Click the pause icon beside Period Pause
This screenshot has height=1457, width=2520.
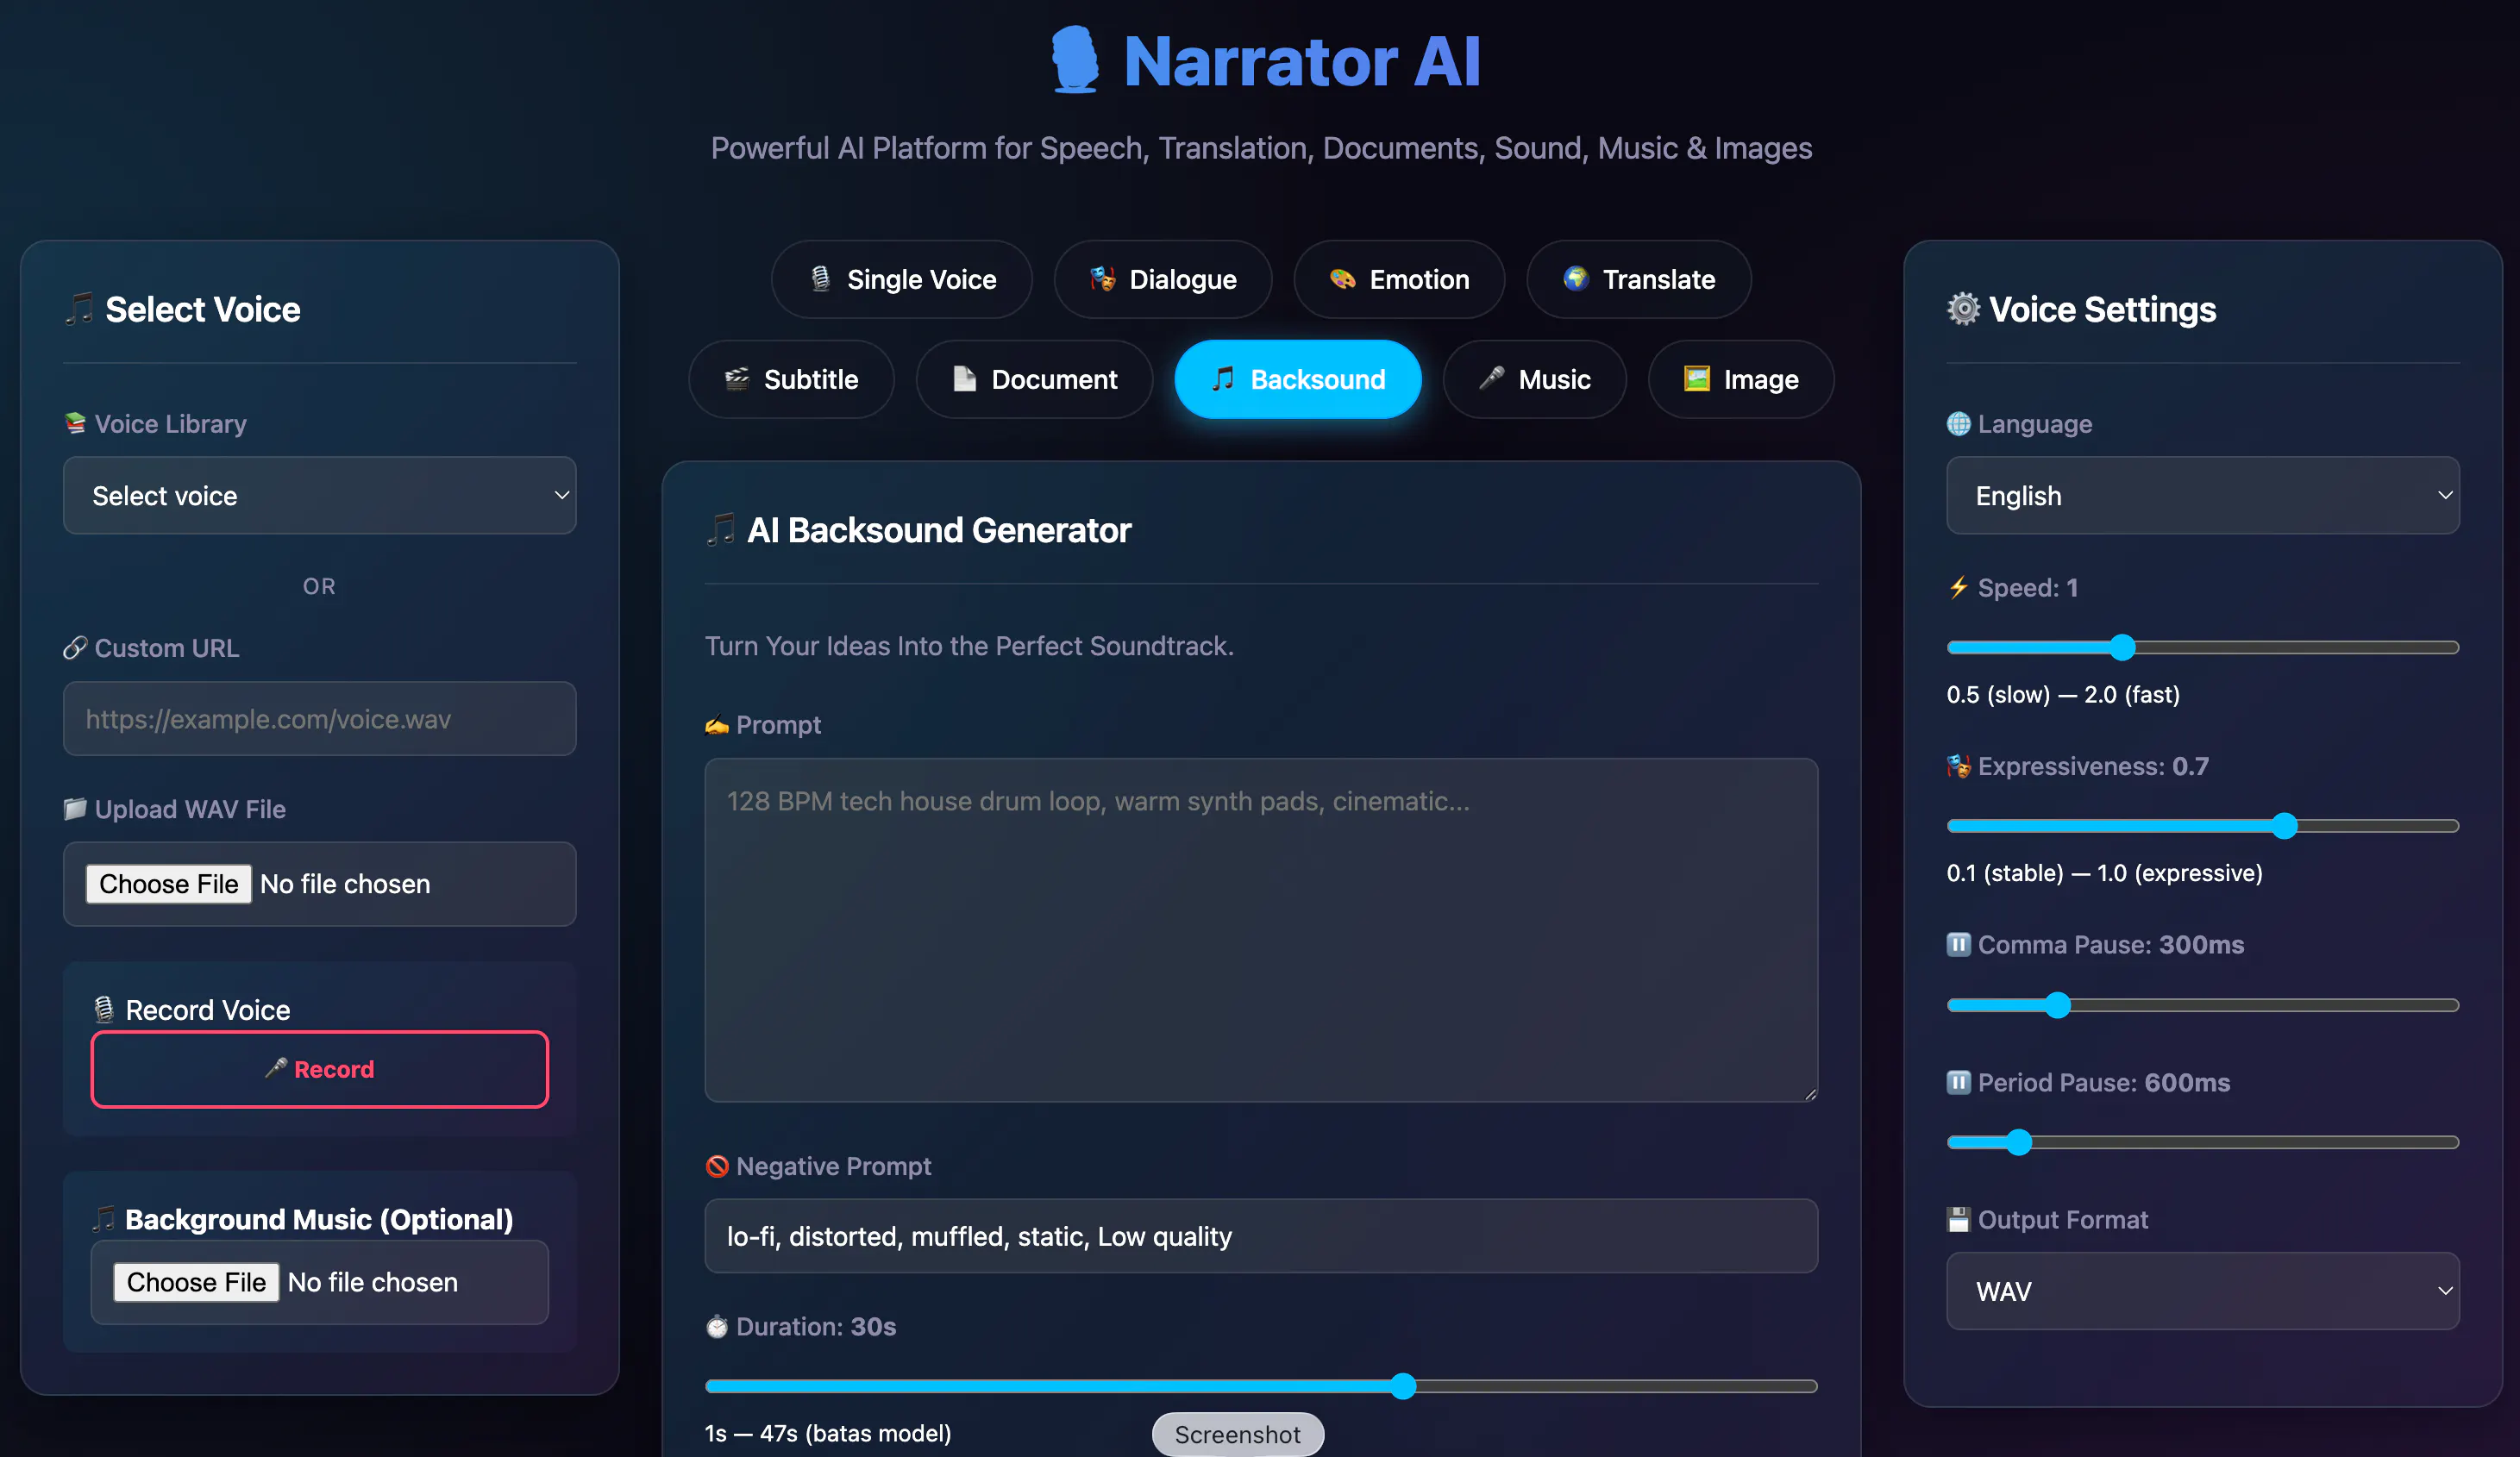point(1959,1082)
